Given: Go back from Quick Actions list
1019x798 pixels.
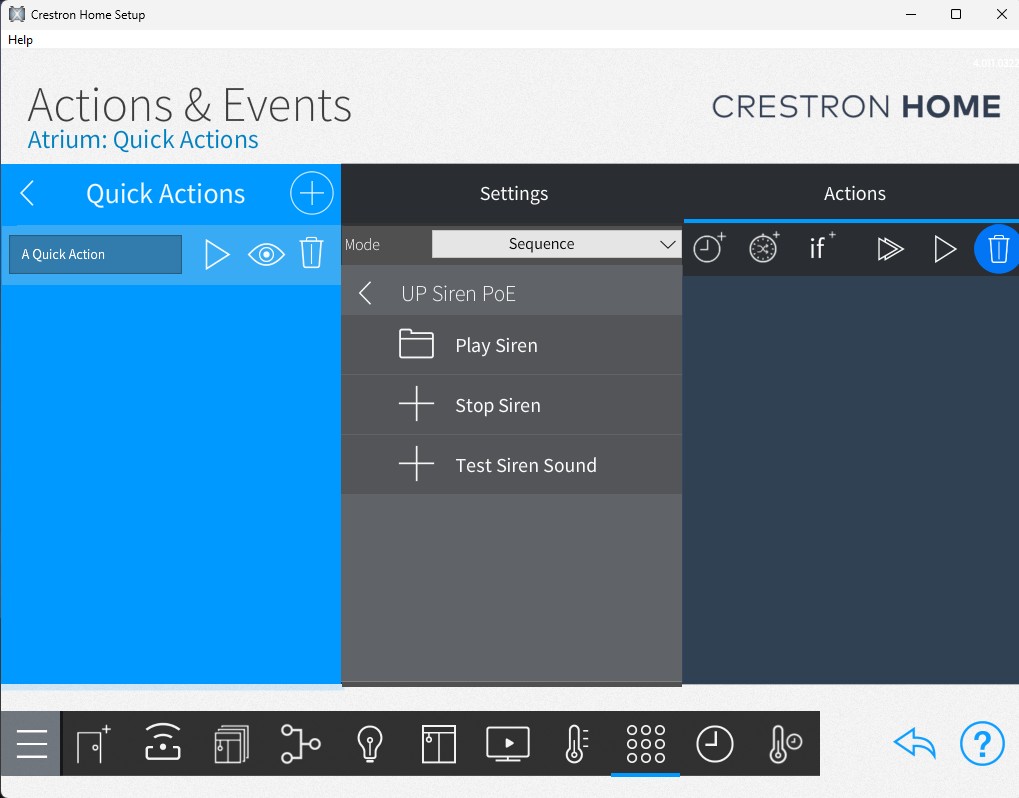Looking at the screenshot, I should click(27, 193).
